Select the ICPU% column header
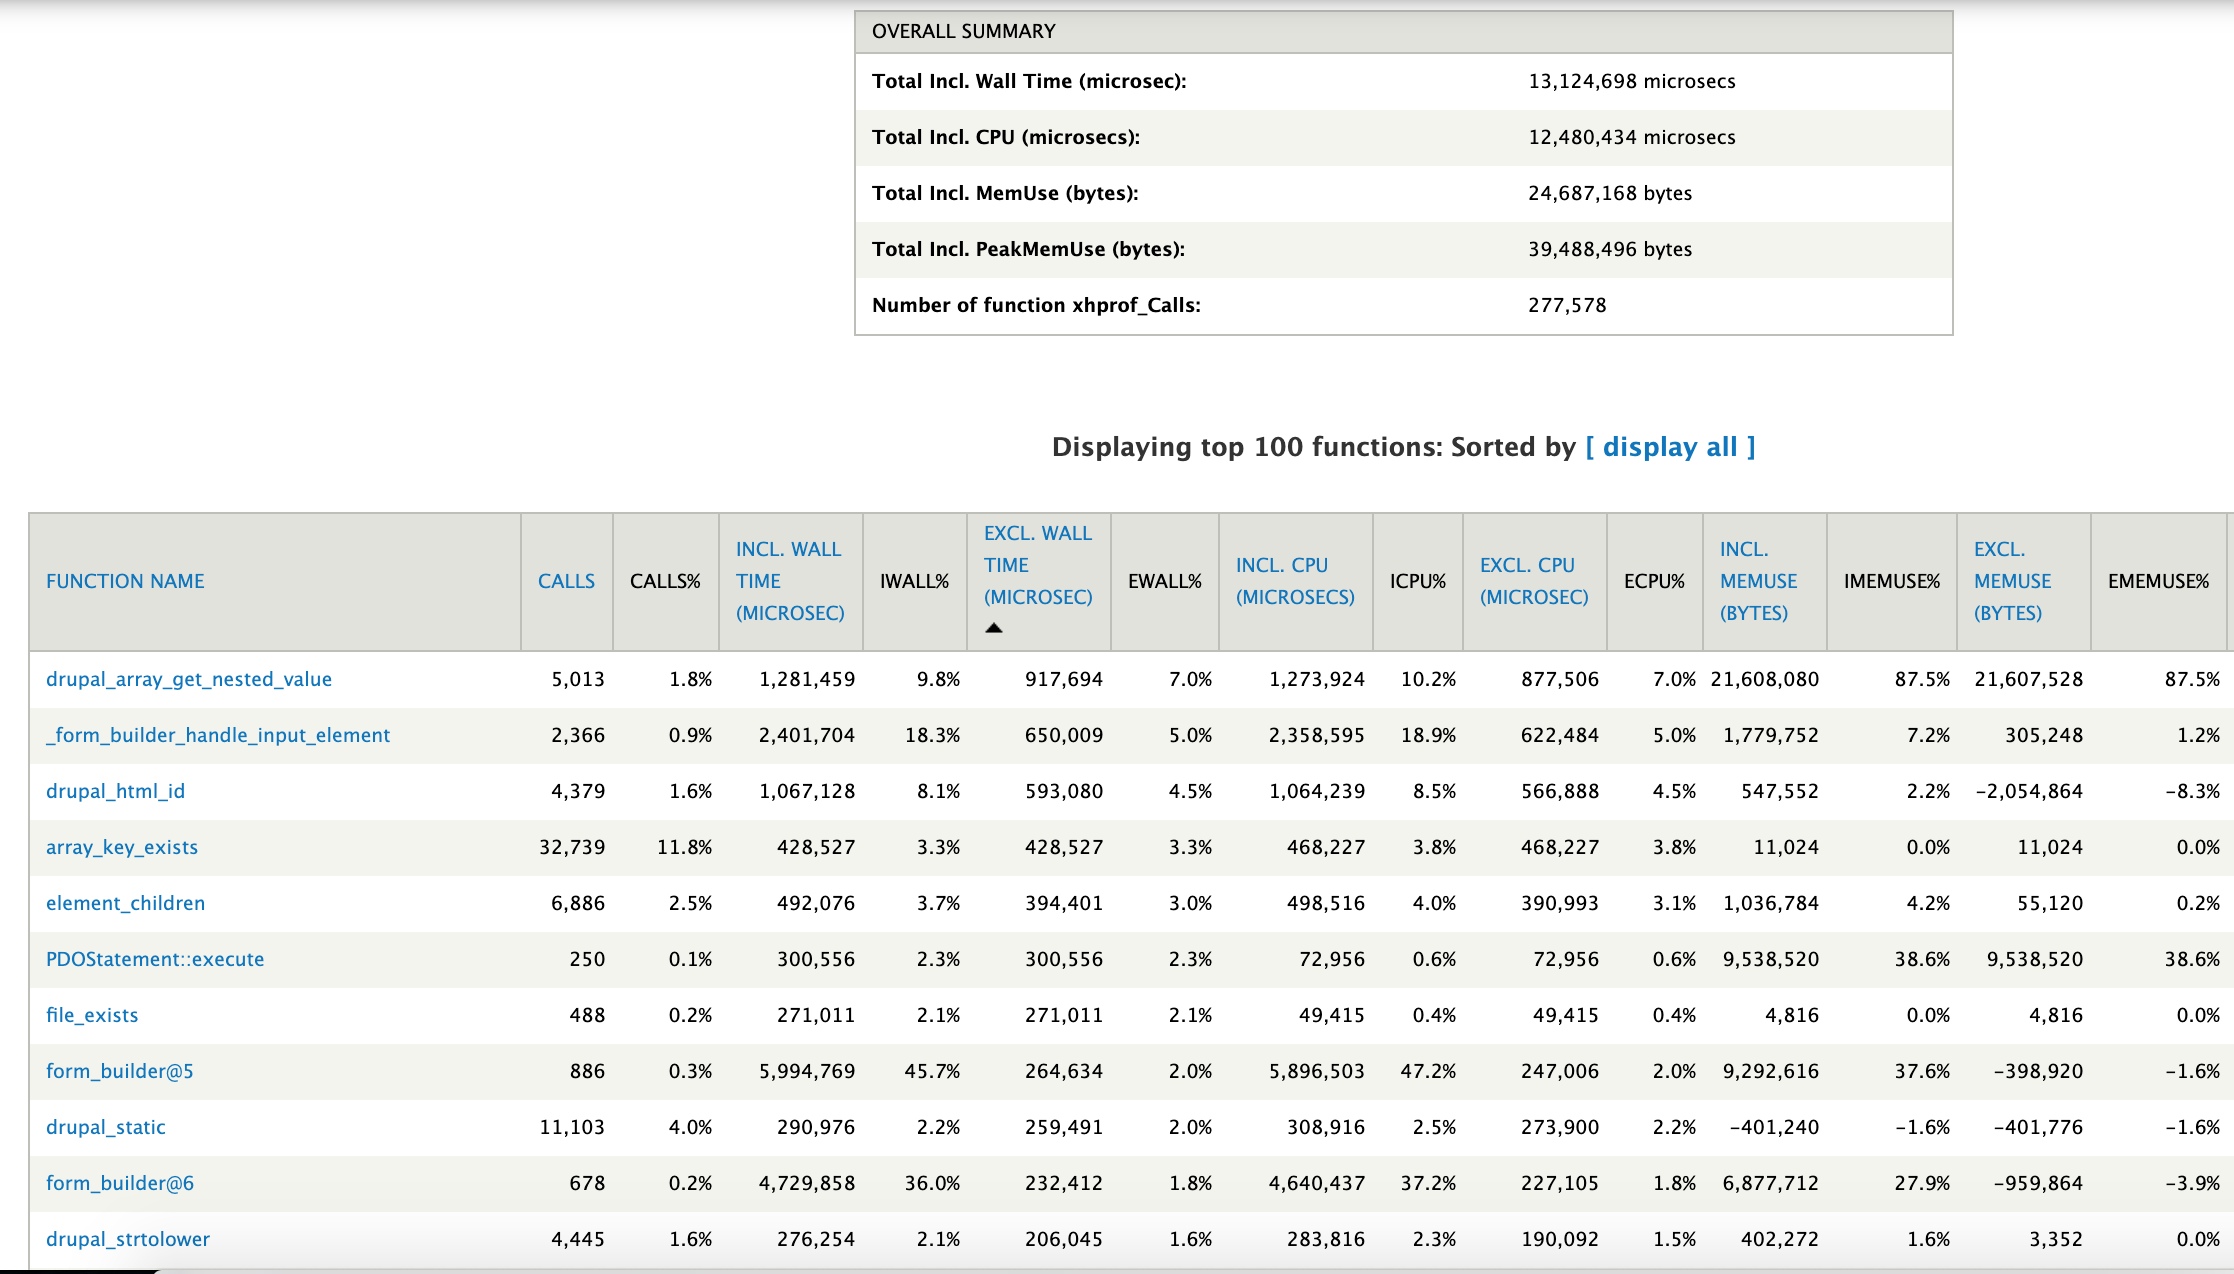The height and width of the screenshot is (1274, 2234). click(x=1418, y=581)
